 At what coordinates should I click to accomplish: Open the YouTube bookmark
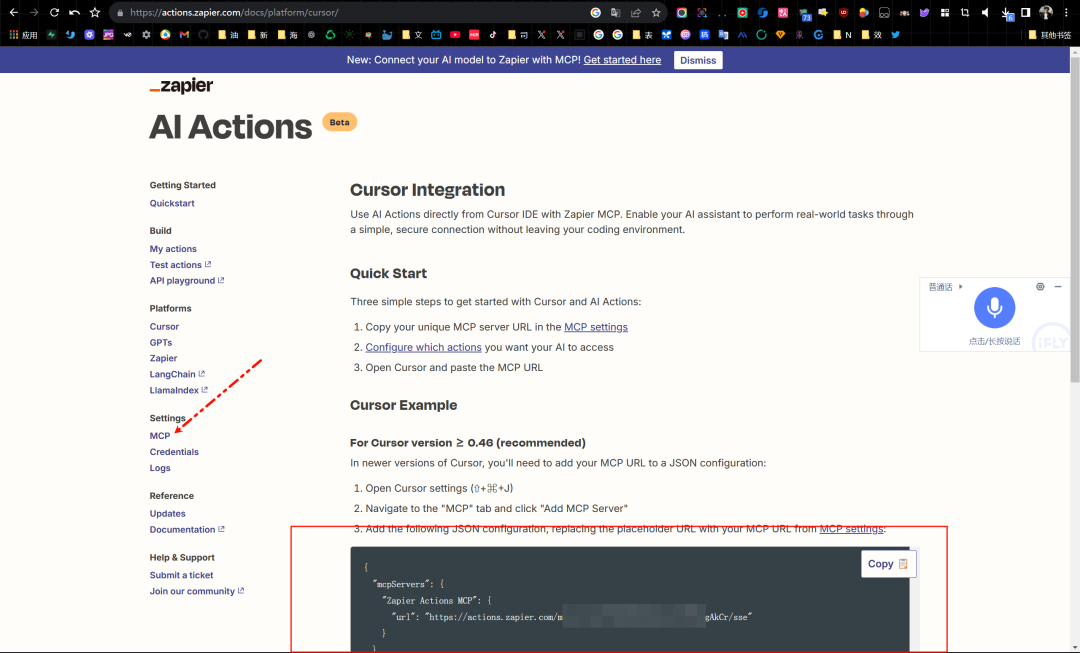pyautogui.click(x=455, y=34)
